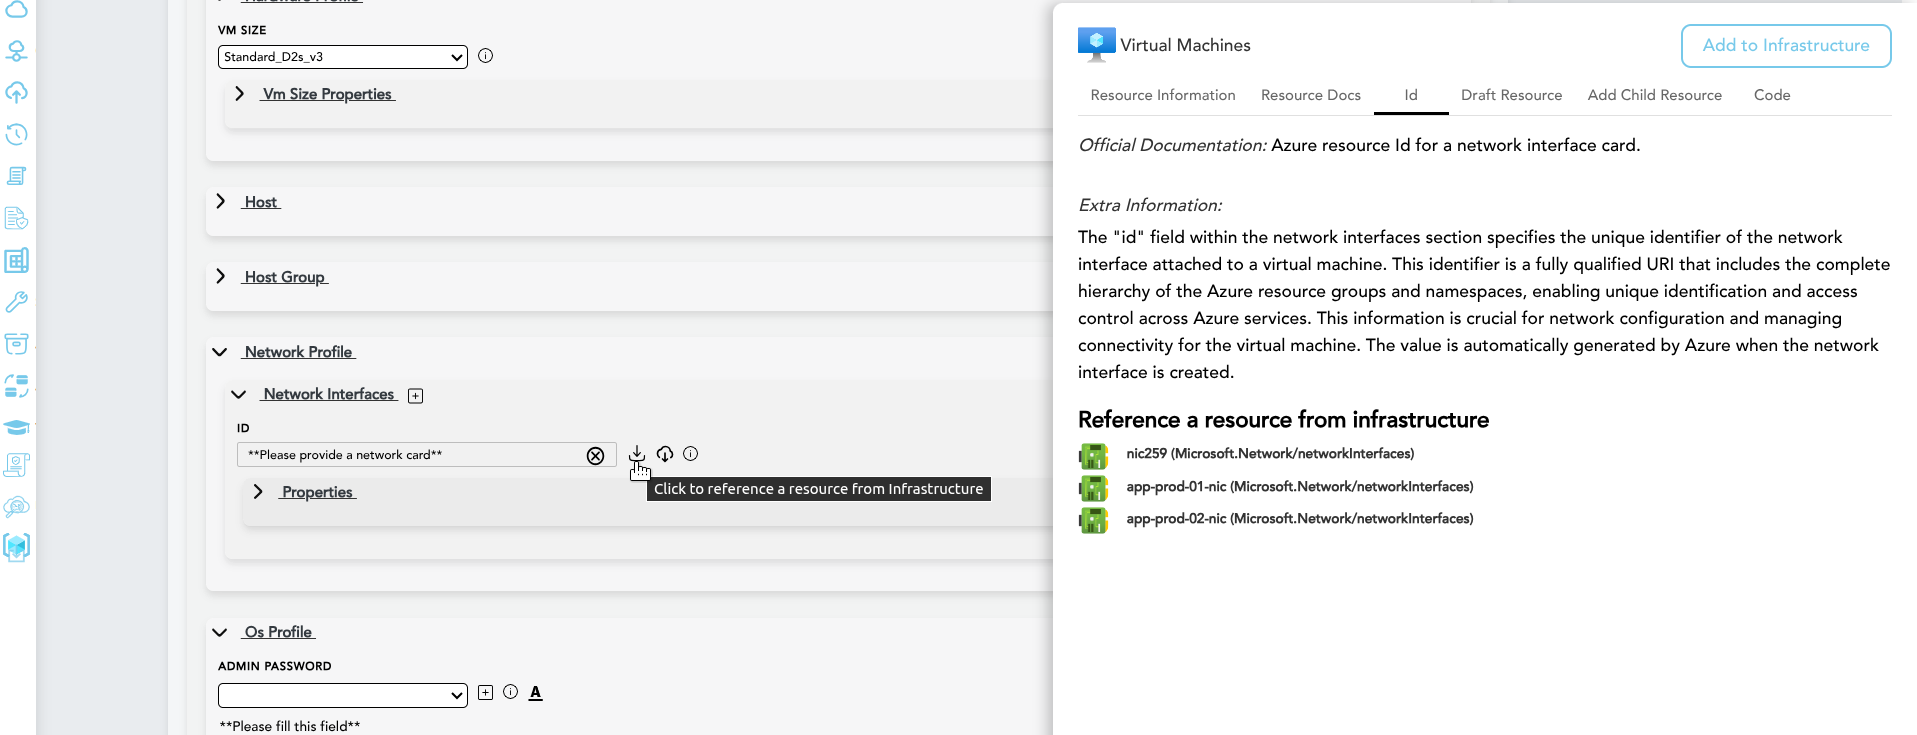
Task: Reference nic259 network interface
Action: 1270,454
